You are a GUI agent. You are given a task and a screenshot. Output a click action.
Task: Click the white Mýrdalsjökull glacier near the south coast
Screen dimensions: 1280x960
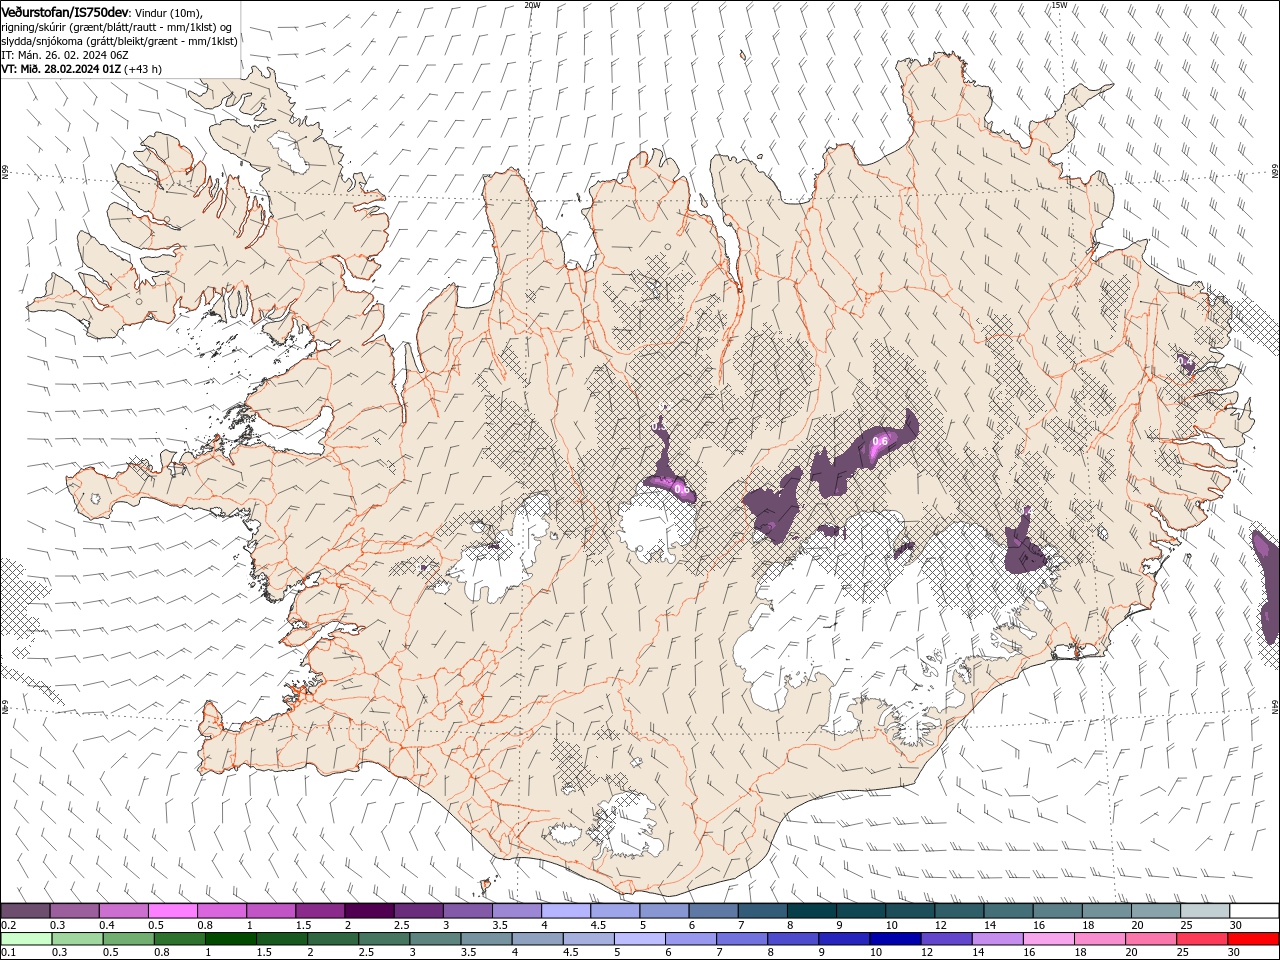click(x=624, y=825)
